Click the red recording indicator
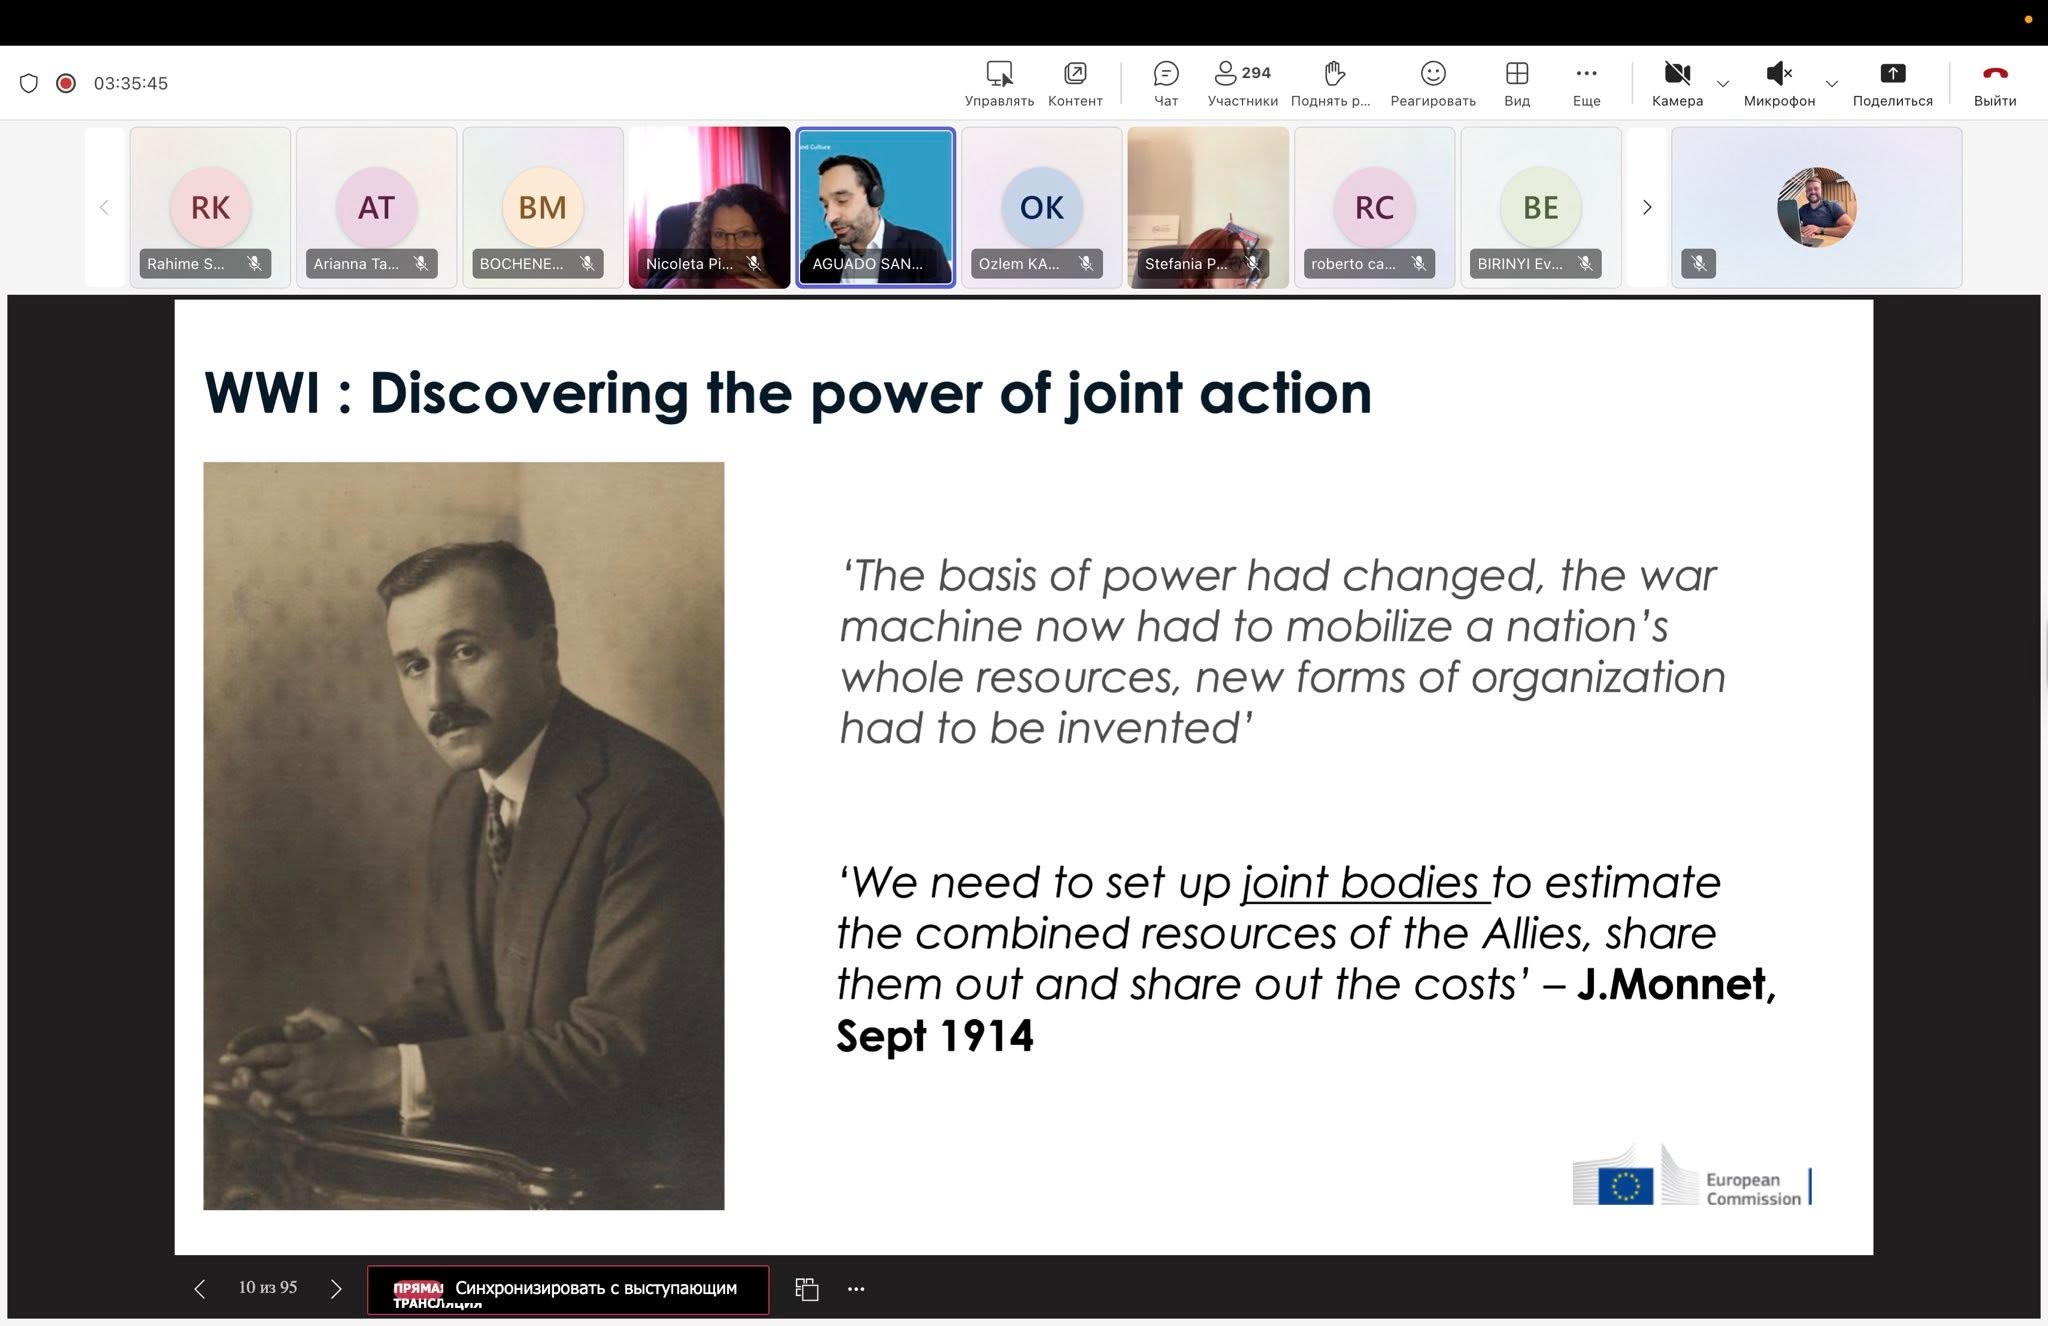 click(x=66, y=83)
